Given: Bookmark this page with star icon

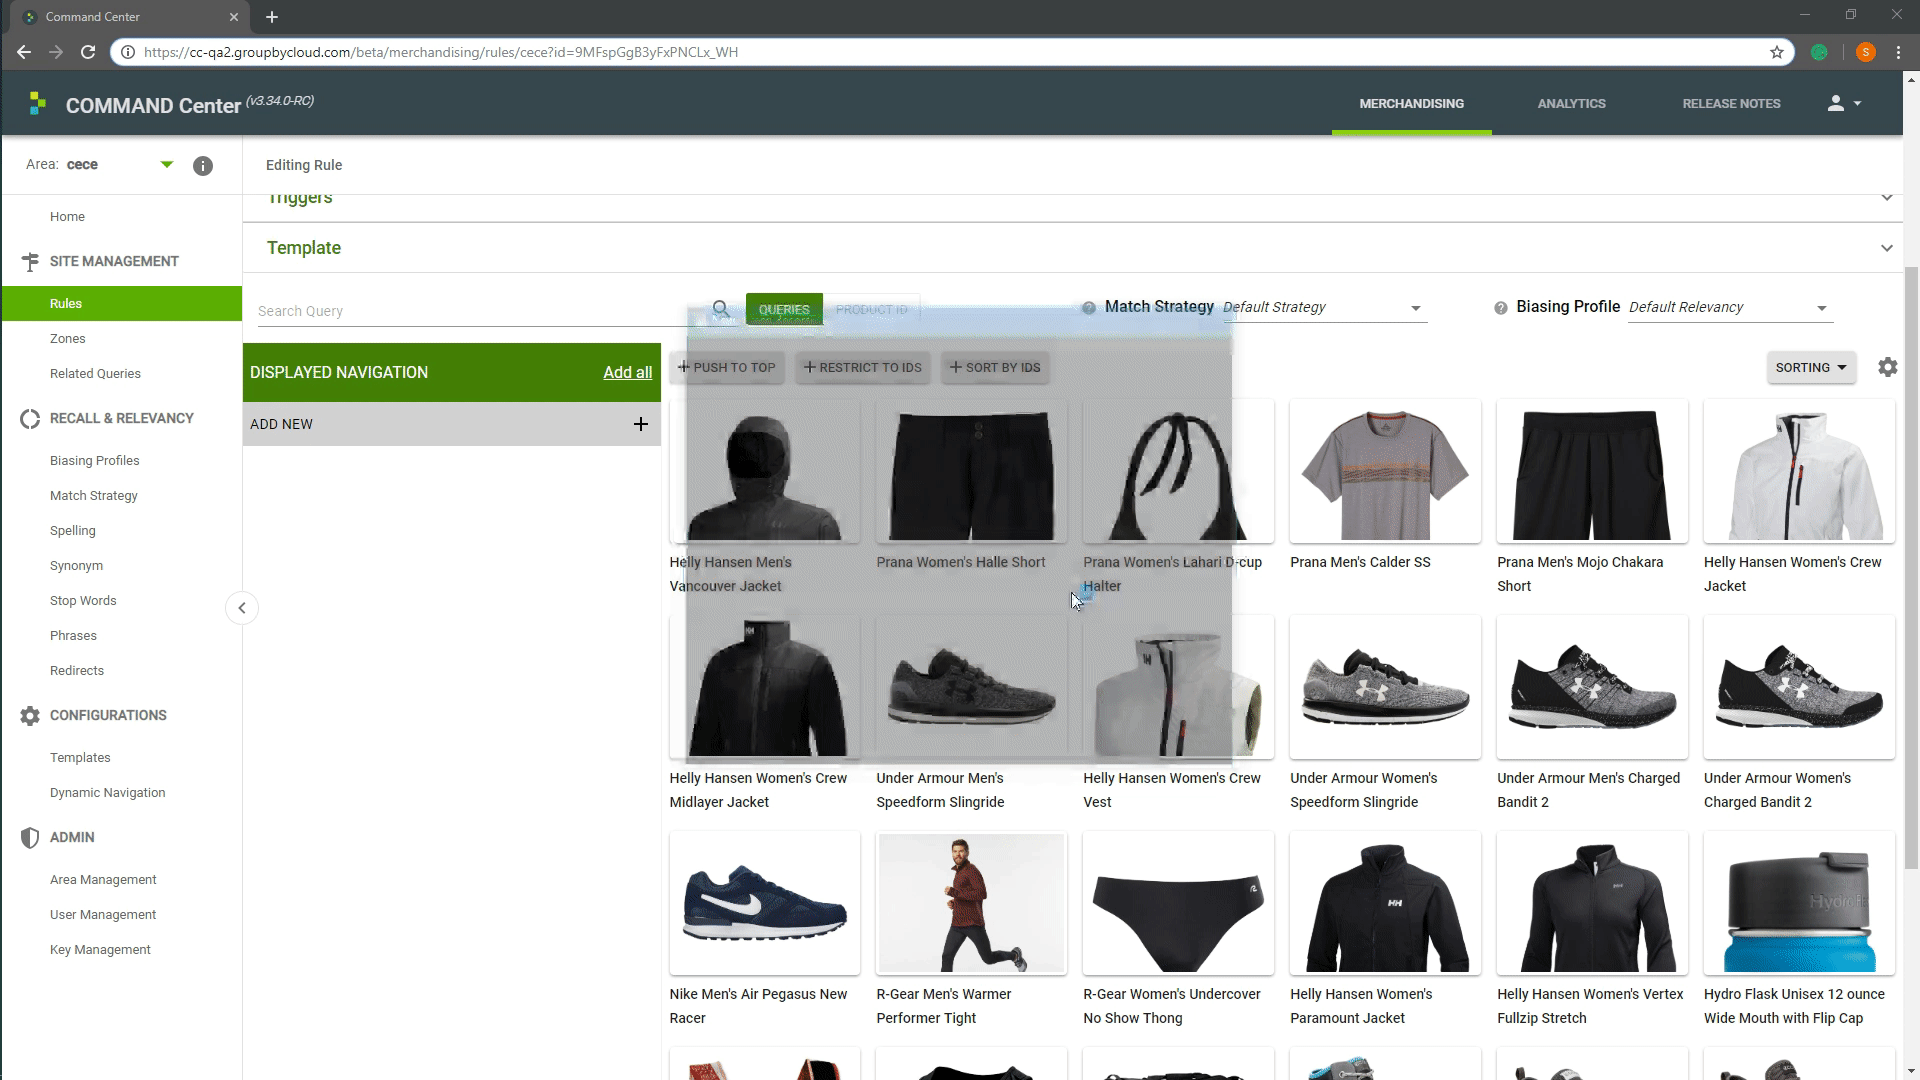Looking at the screenshot, I should tap(1777, 52).
